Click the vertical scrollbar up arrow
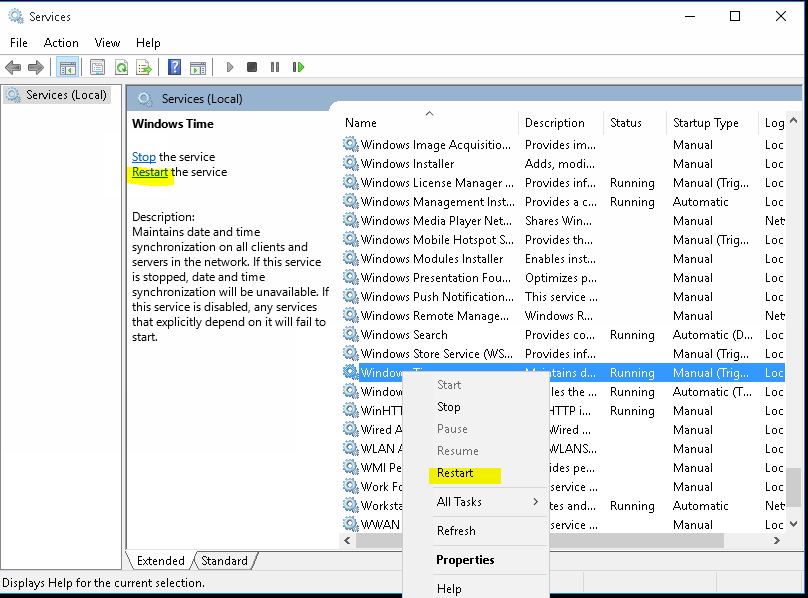Viewport: 808px width, 598px height. click(x=794, y=120)
